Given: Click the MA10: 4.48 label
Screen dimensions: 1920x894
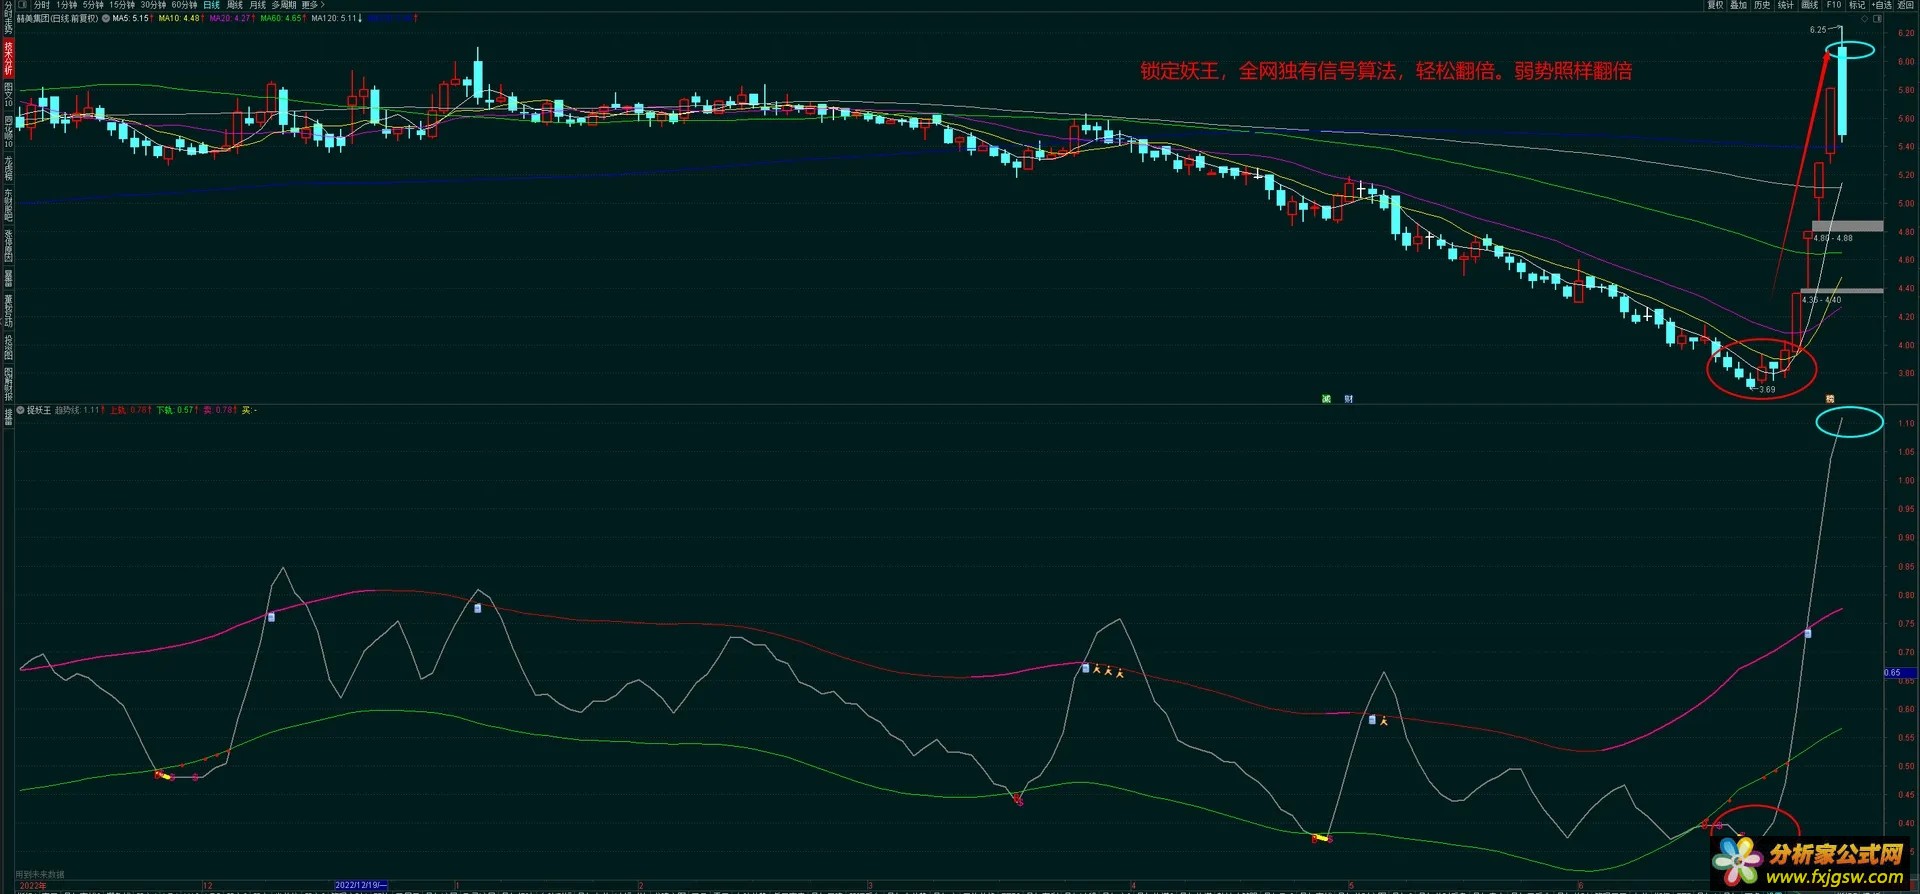Looking at the screenshot, I should point(179,18).
